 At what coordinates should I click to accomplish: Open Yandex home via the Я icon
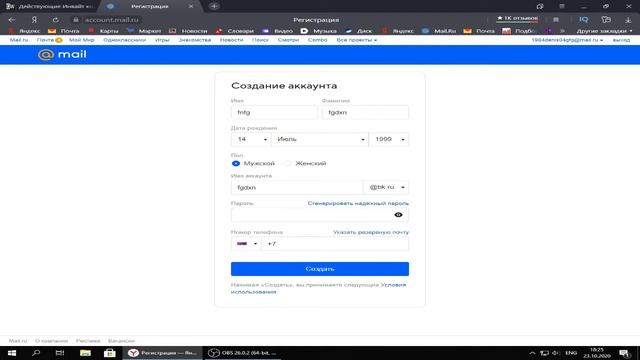[34, 20]
